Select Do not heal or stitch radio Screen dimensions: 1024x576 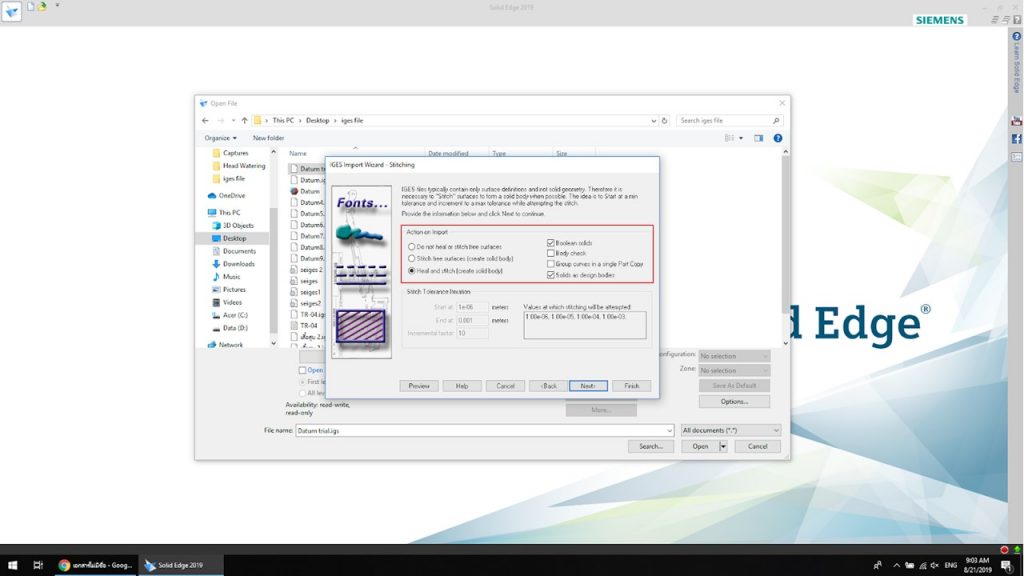click(411, 247)
